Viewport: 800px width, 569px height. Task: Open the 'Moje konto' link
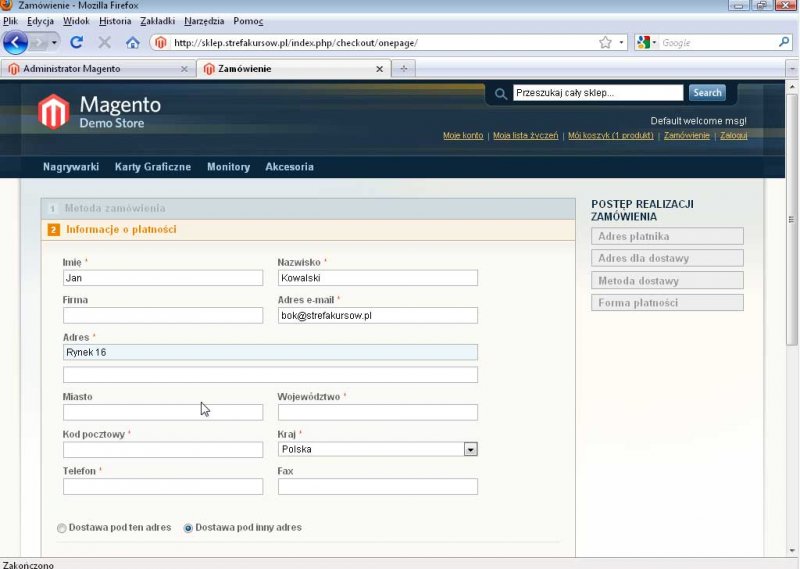point(463,135)
